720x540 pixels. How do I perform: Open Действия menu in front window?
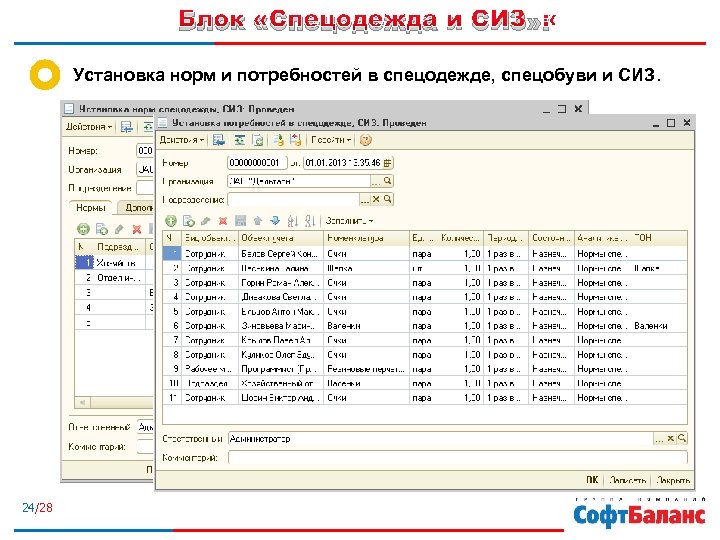[181, 140]
